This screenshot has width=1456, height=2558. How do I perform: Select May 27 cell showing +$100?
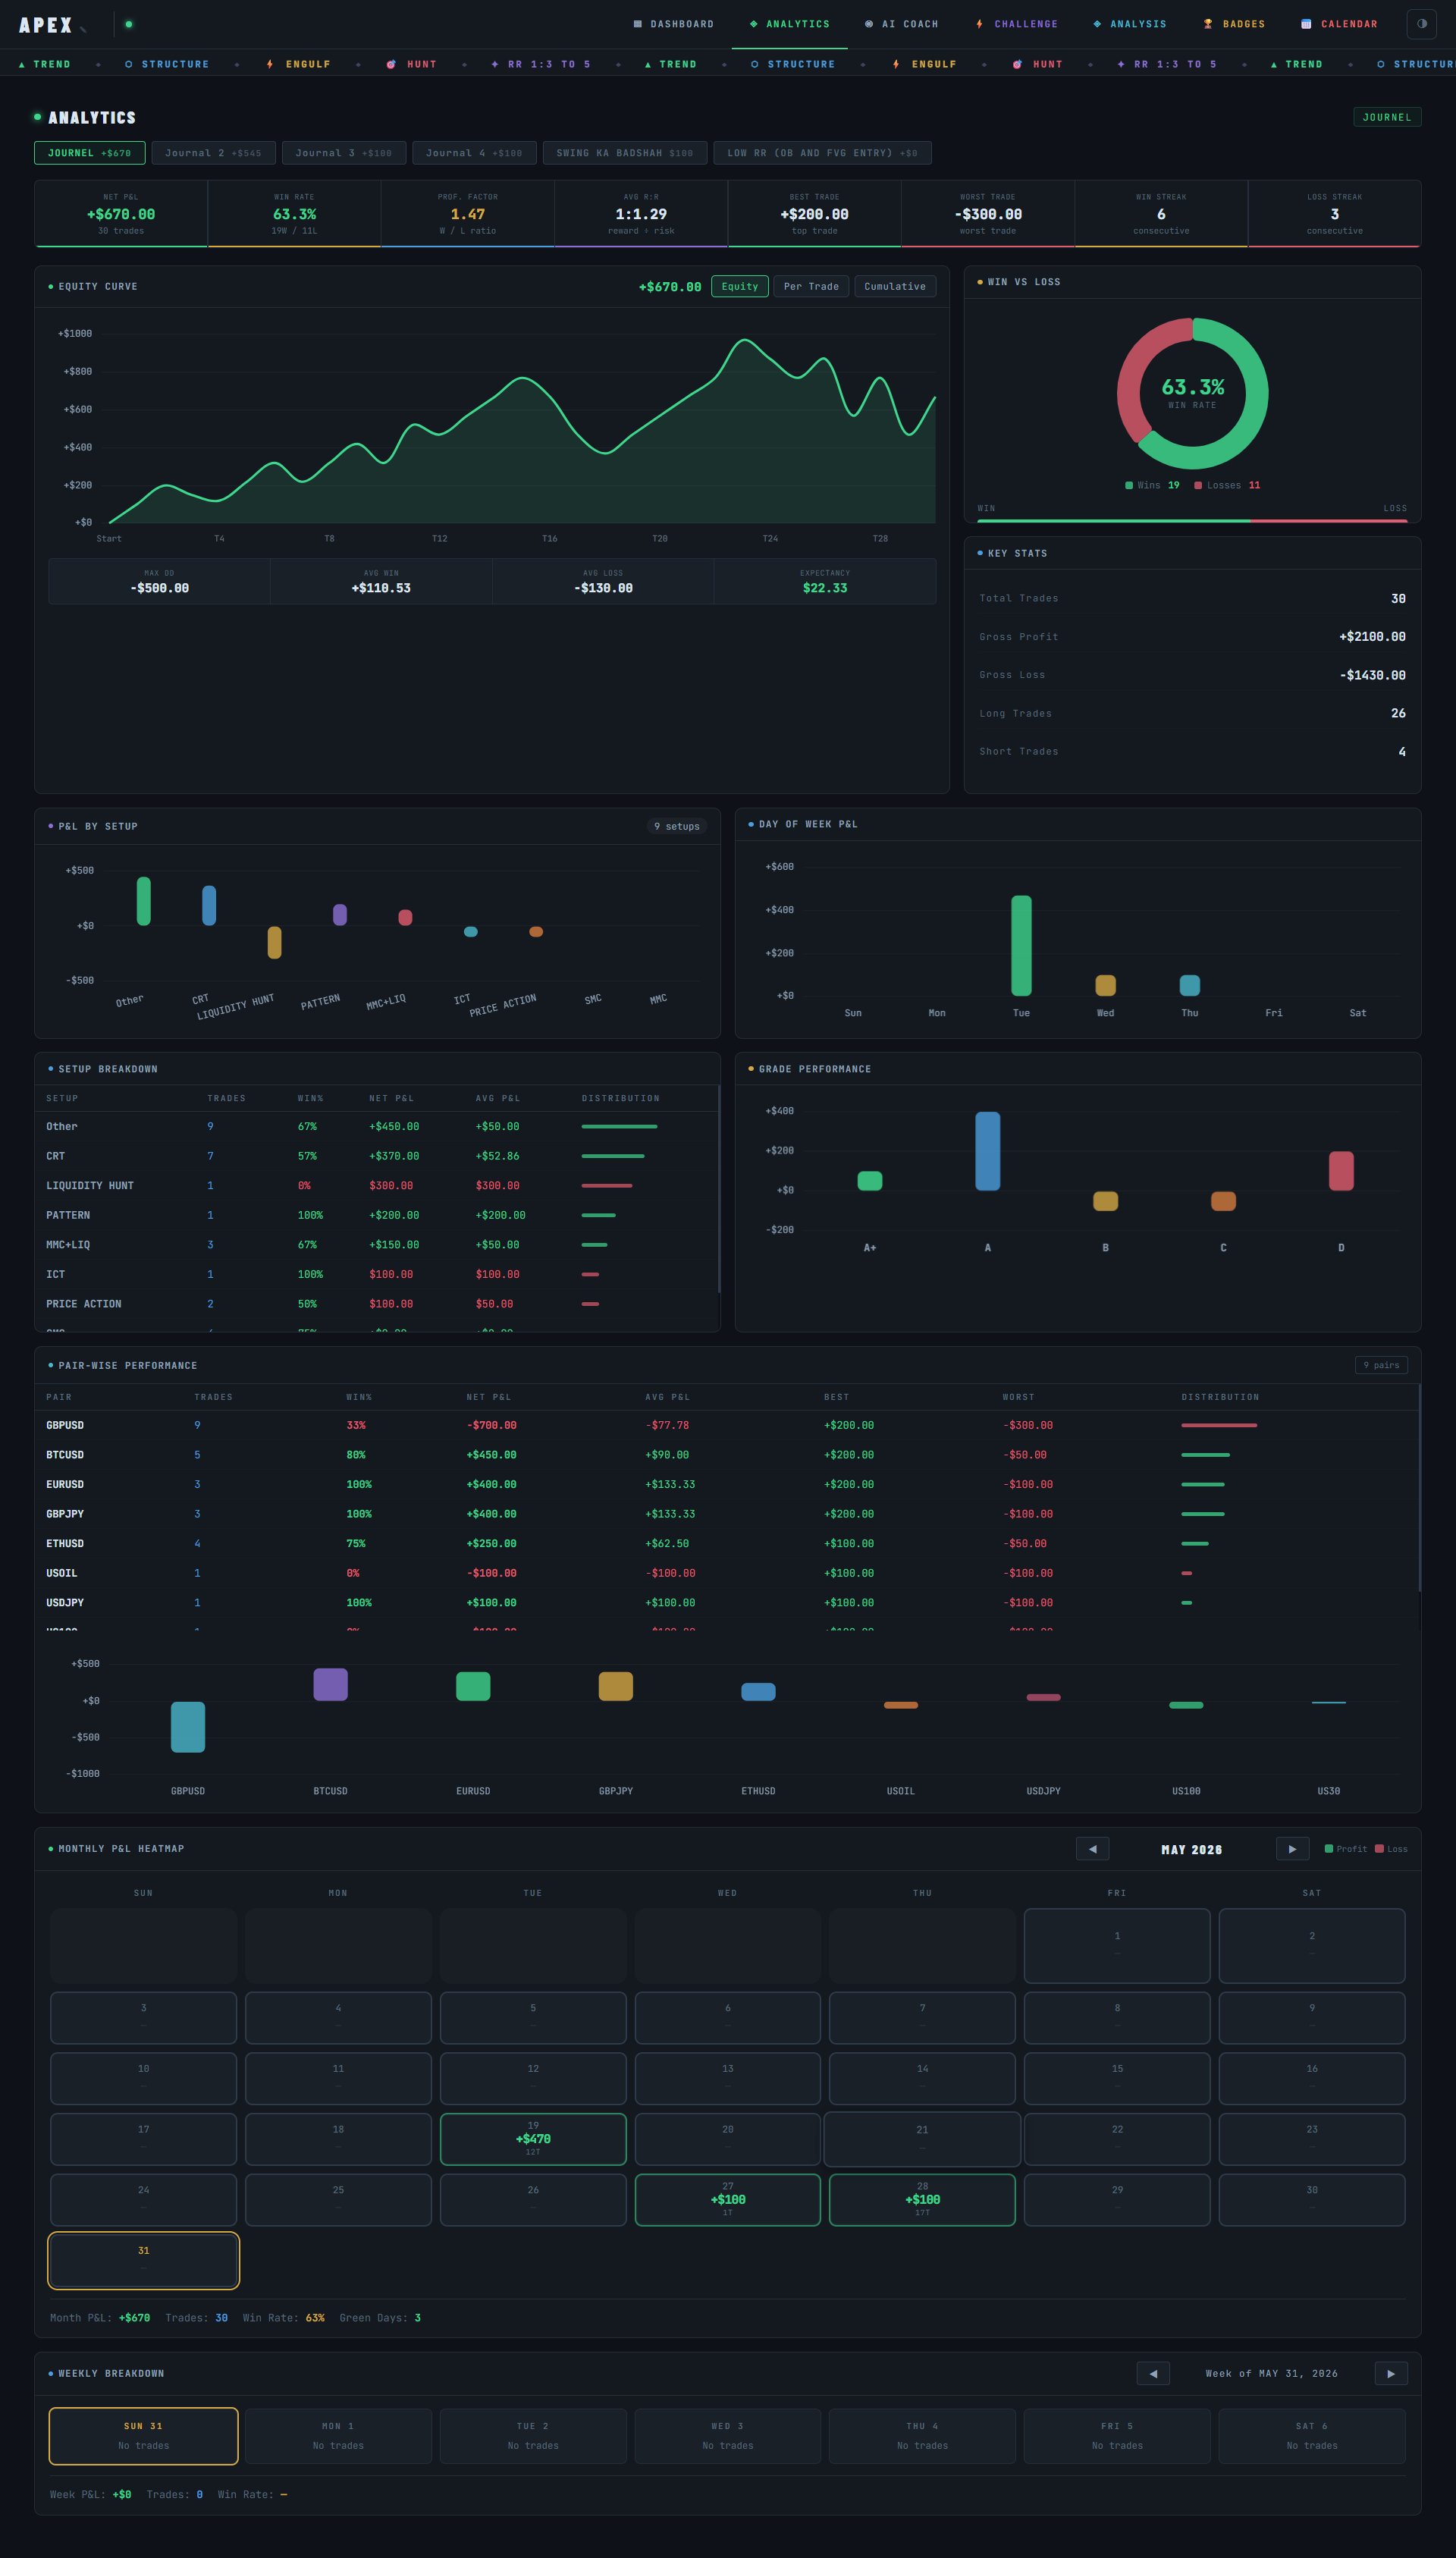[728, 2199]
